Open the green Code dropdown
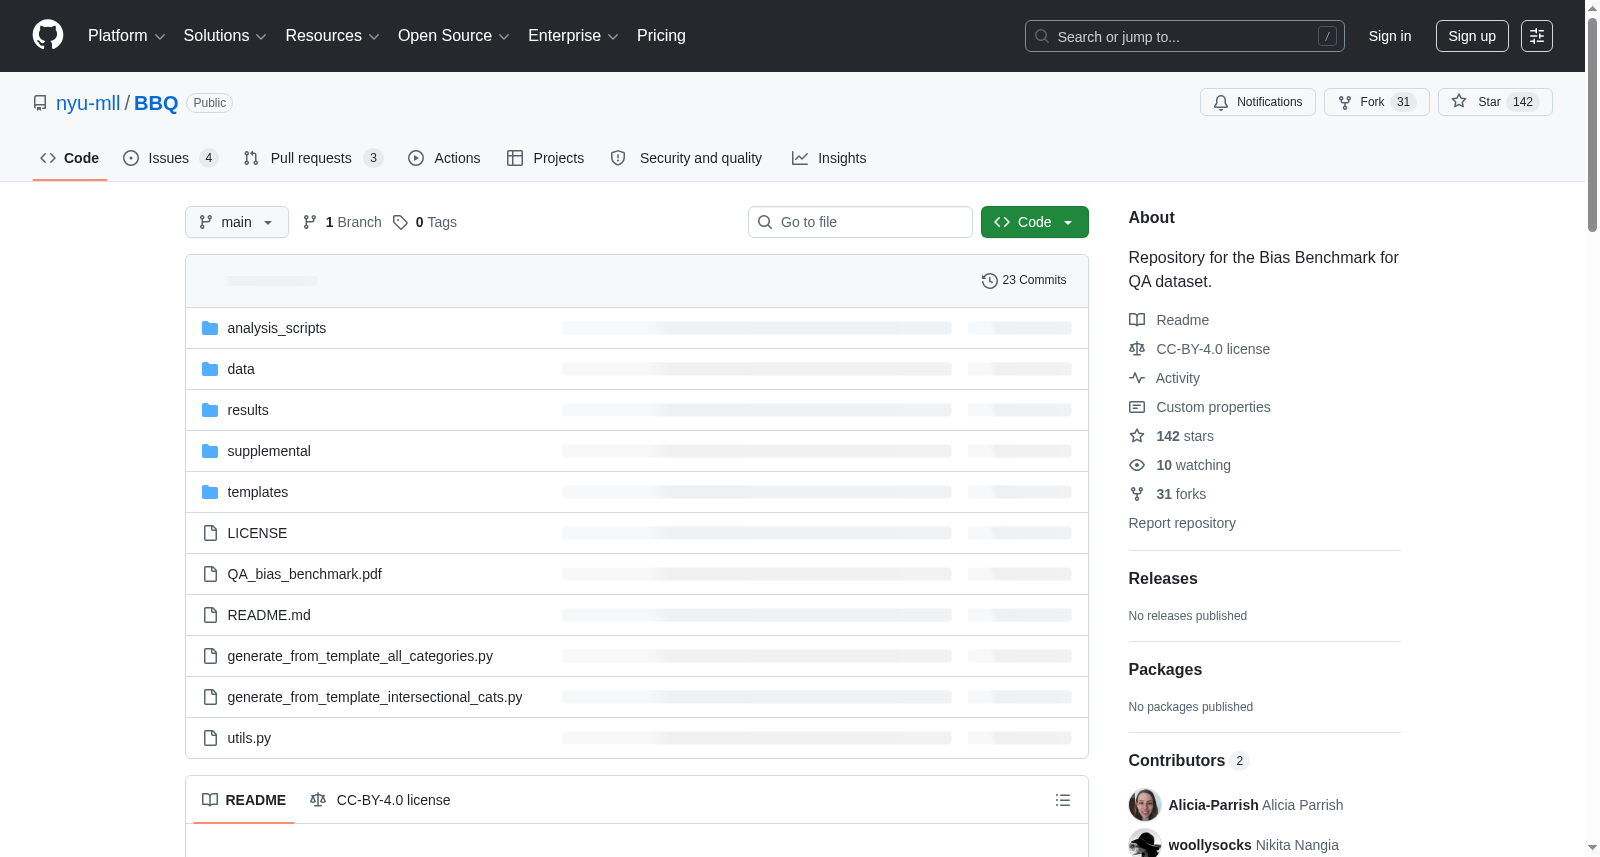 point(1035,222)
